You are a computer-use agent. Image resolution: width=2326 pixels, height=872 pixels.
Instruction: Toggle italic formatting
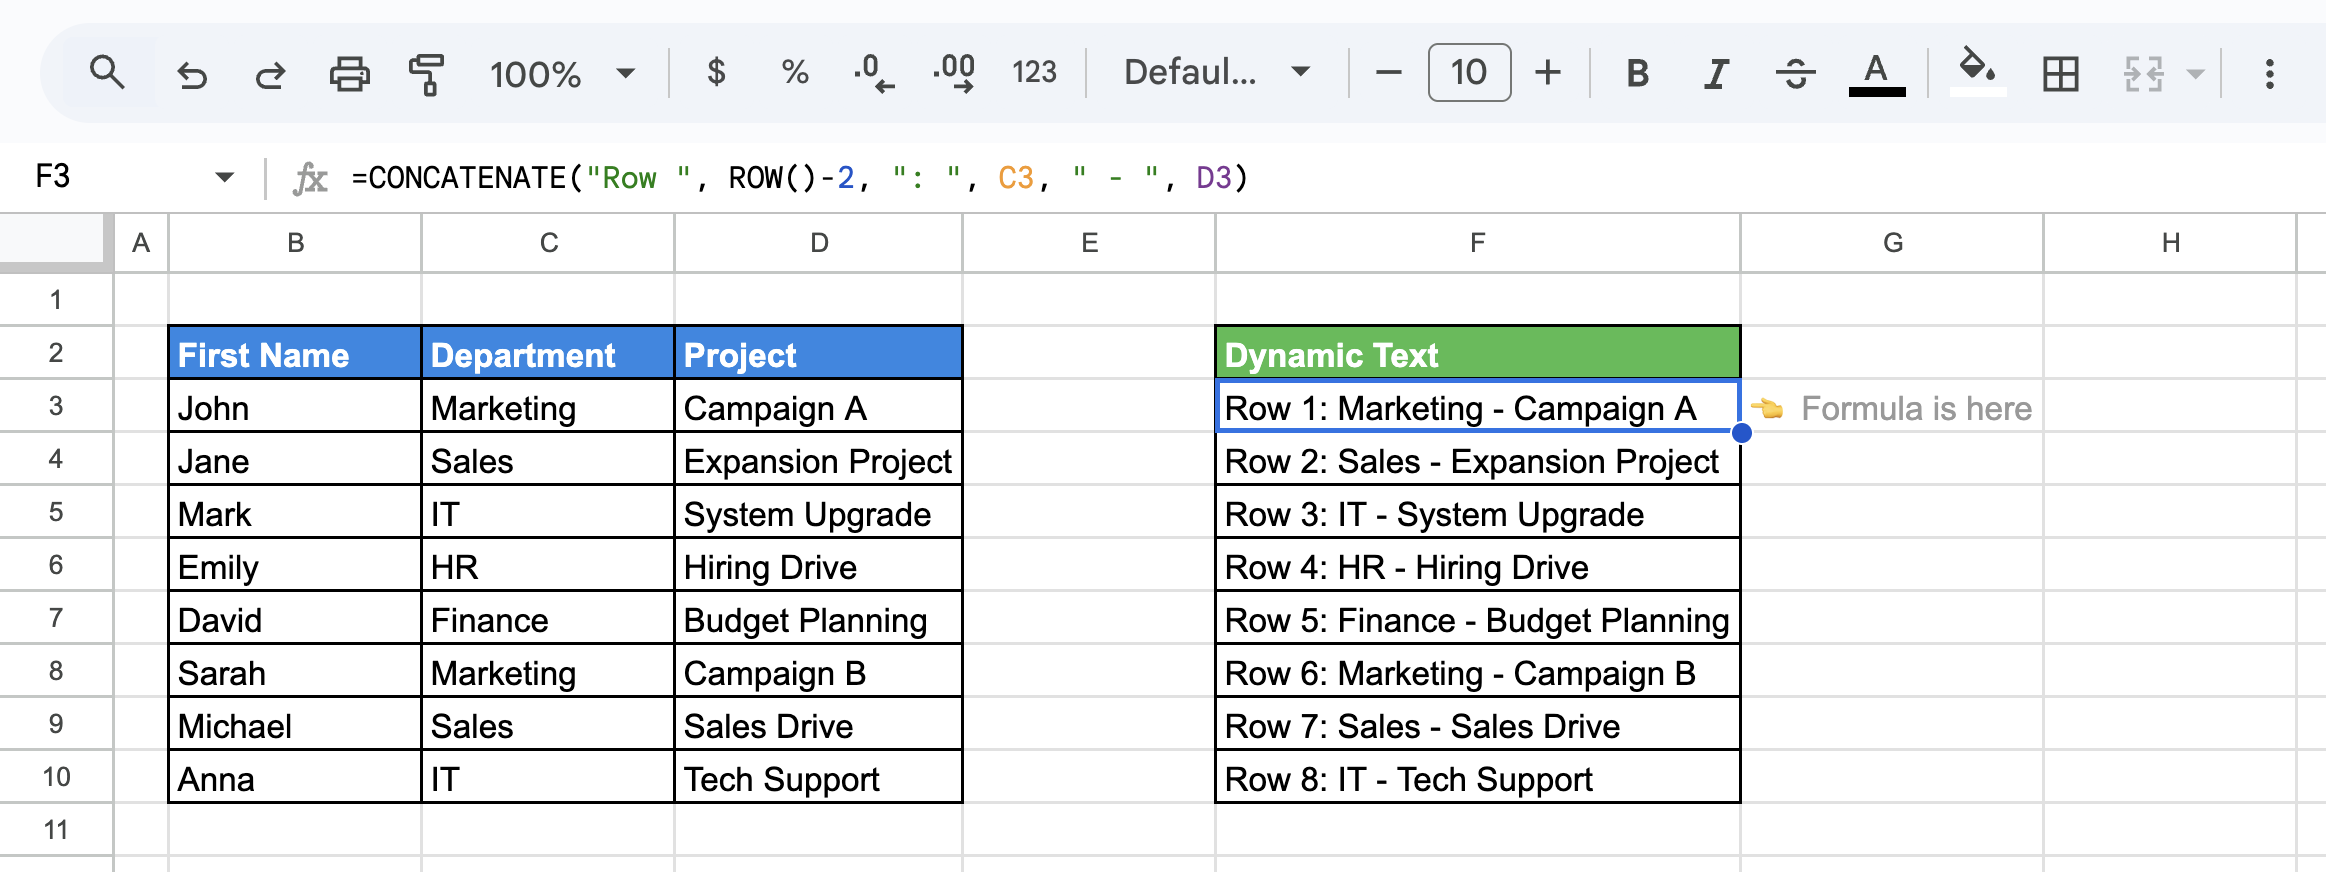pyautogui.click(x=1716, y=73)
